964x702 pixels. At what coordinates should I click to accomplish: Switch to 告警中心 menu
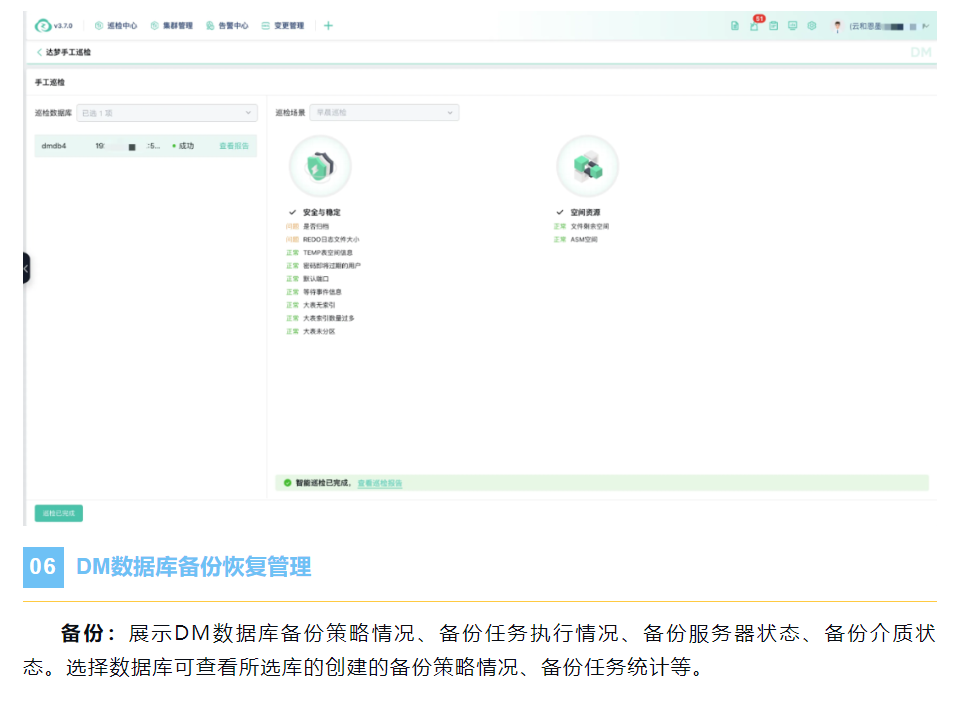click(227, 26)
